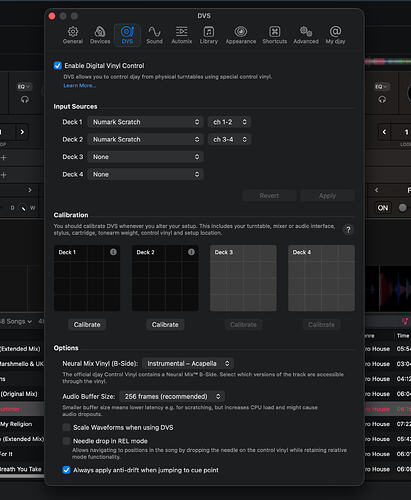Toggle Enable Digital Vinyl Control checkbox
The height and width of the screenshot is (500, 411).
tap(58, 65)
